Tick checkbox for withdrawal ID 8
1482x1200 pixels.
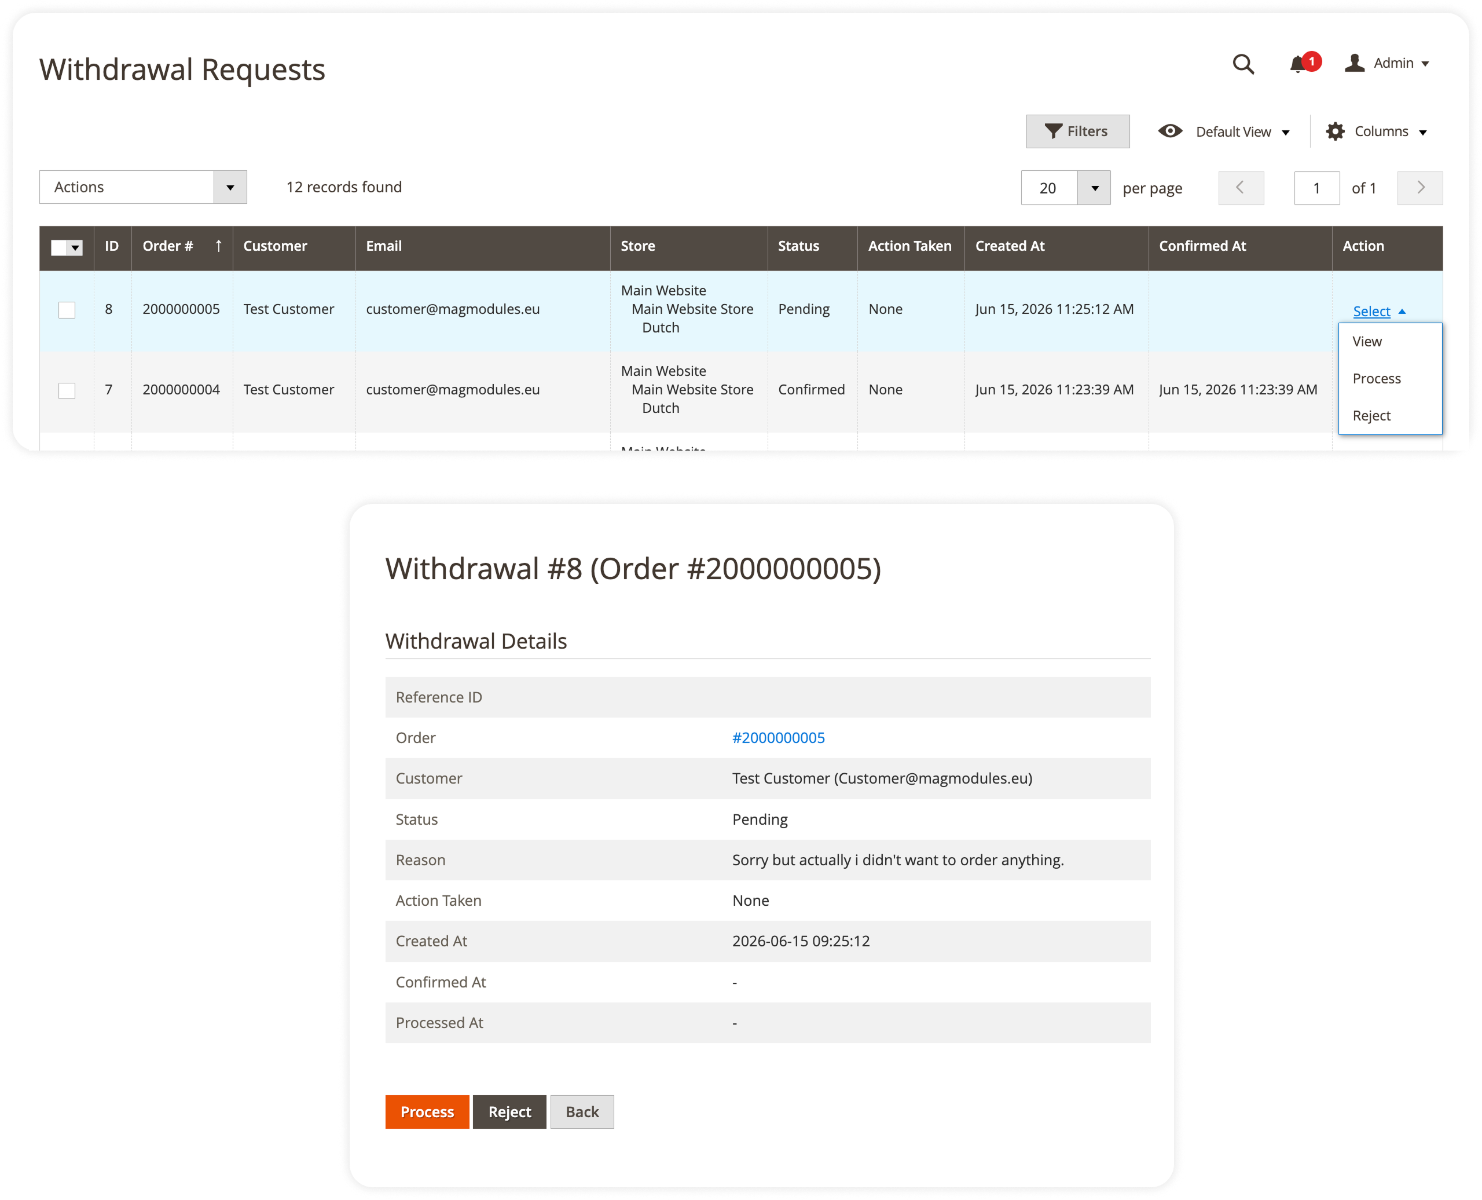[x=67, y=310]
